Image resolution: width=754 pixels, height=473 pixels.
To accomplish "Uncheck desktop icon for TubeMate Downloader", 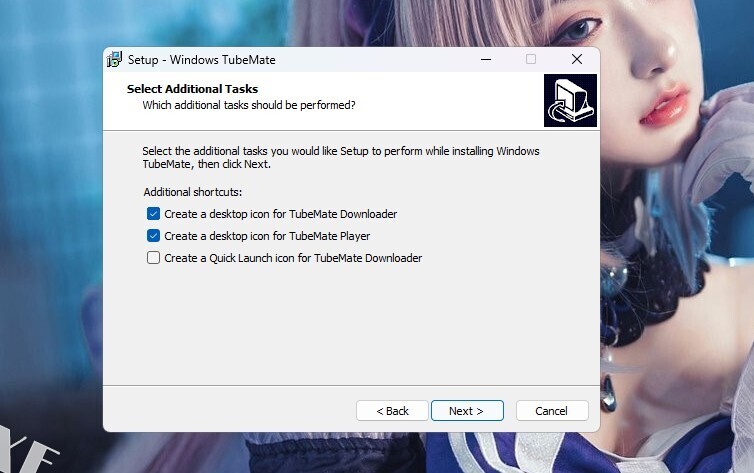I will pos(153,214).
